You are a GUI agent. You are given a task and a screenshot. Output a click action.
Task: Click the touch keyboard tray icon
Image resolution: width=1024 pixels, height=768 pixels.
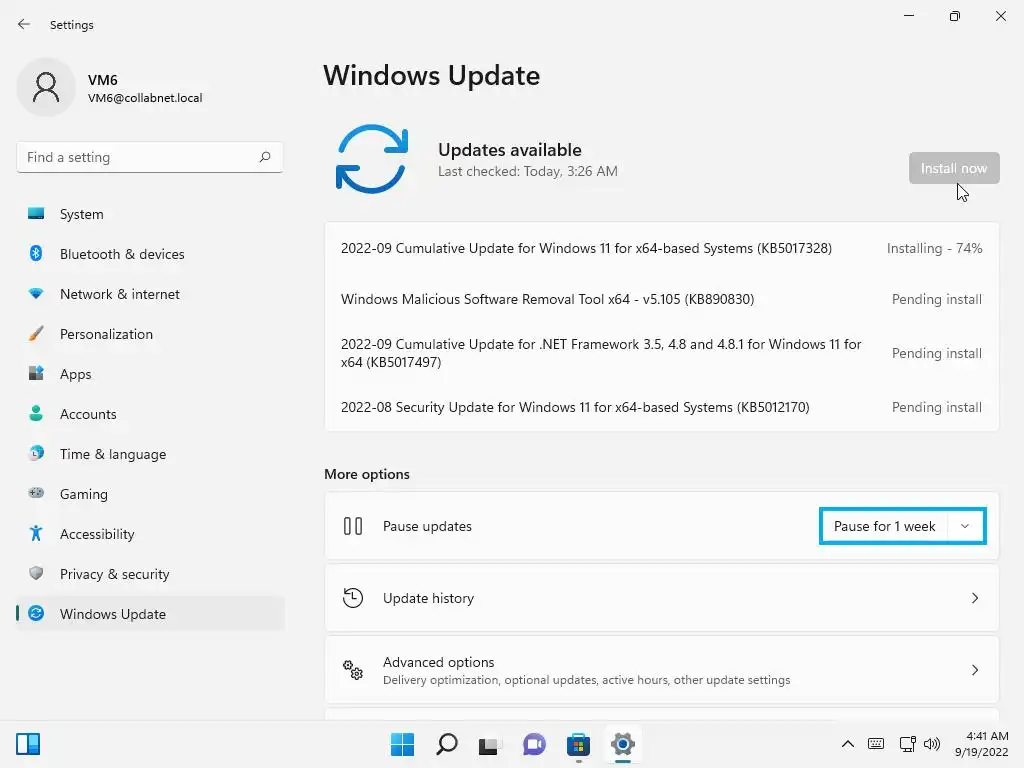click(x=876, y=744)
